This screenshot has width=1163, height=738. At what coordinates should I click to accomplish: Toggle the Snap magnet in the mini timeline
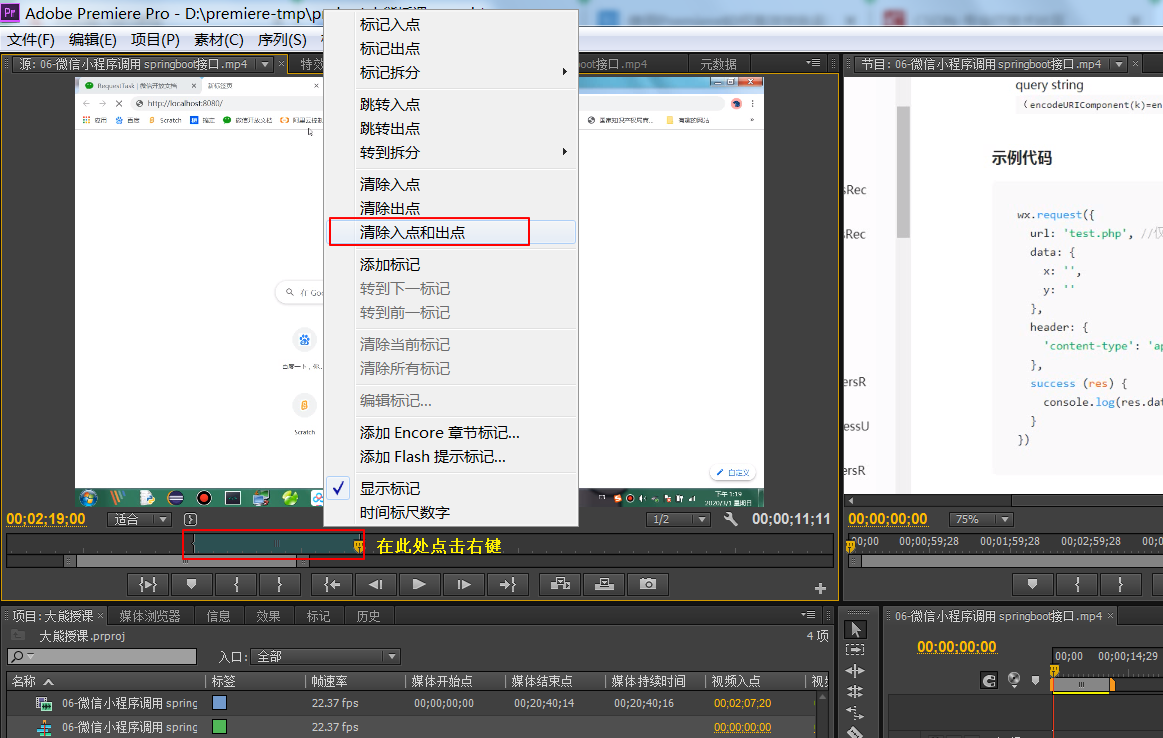point(990,682)
